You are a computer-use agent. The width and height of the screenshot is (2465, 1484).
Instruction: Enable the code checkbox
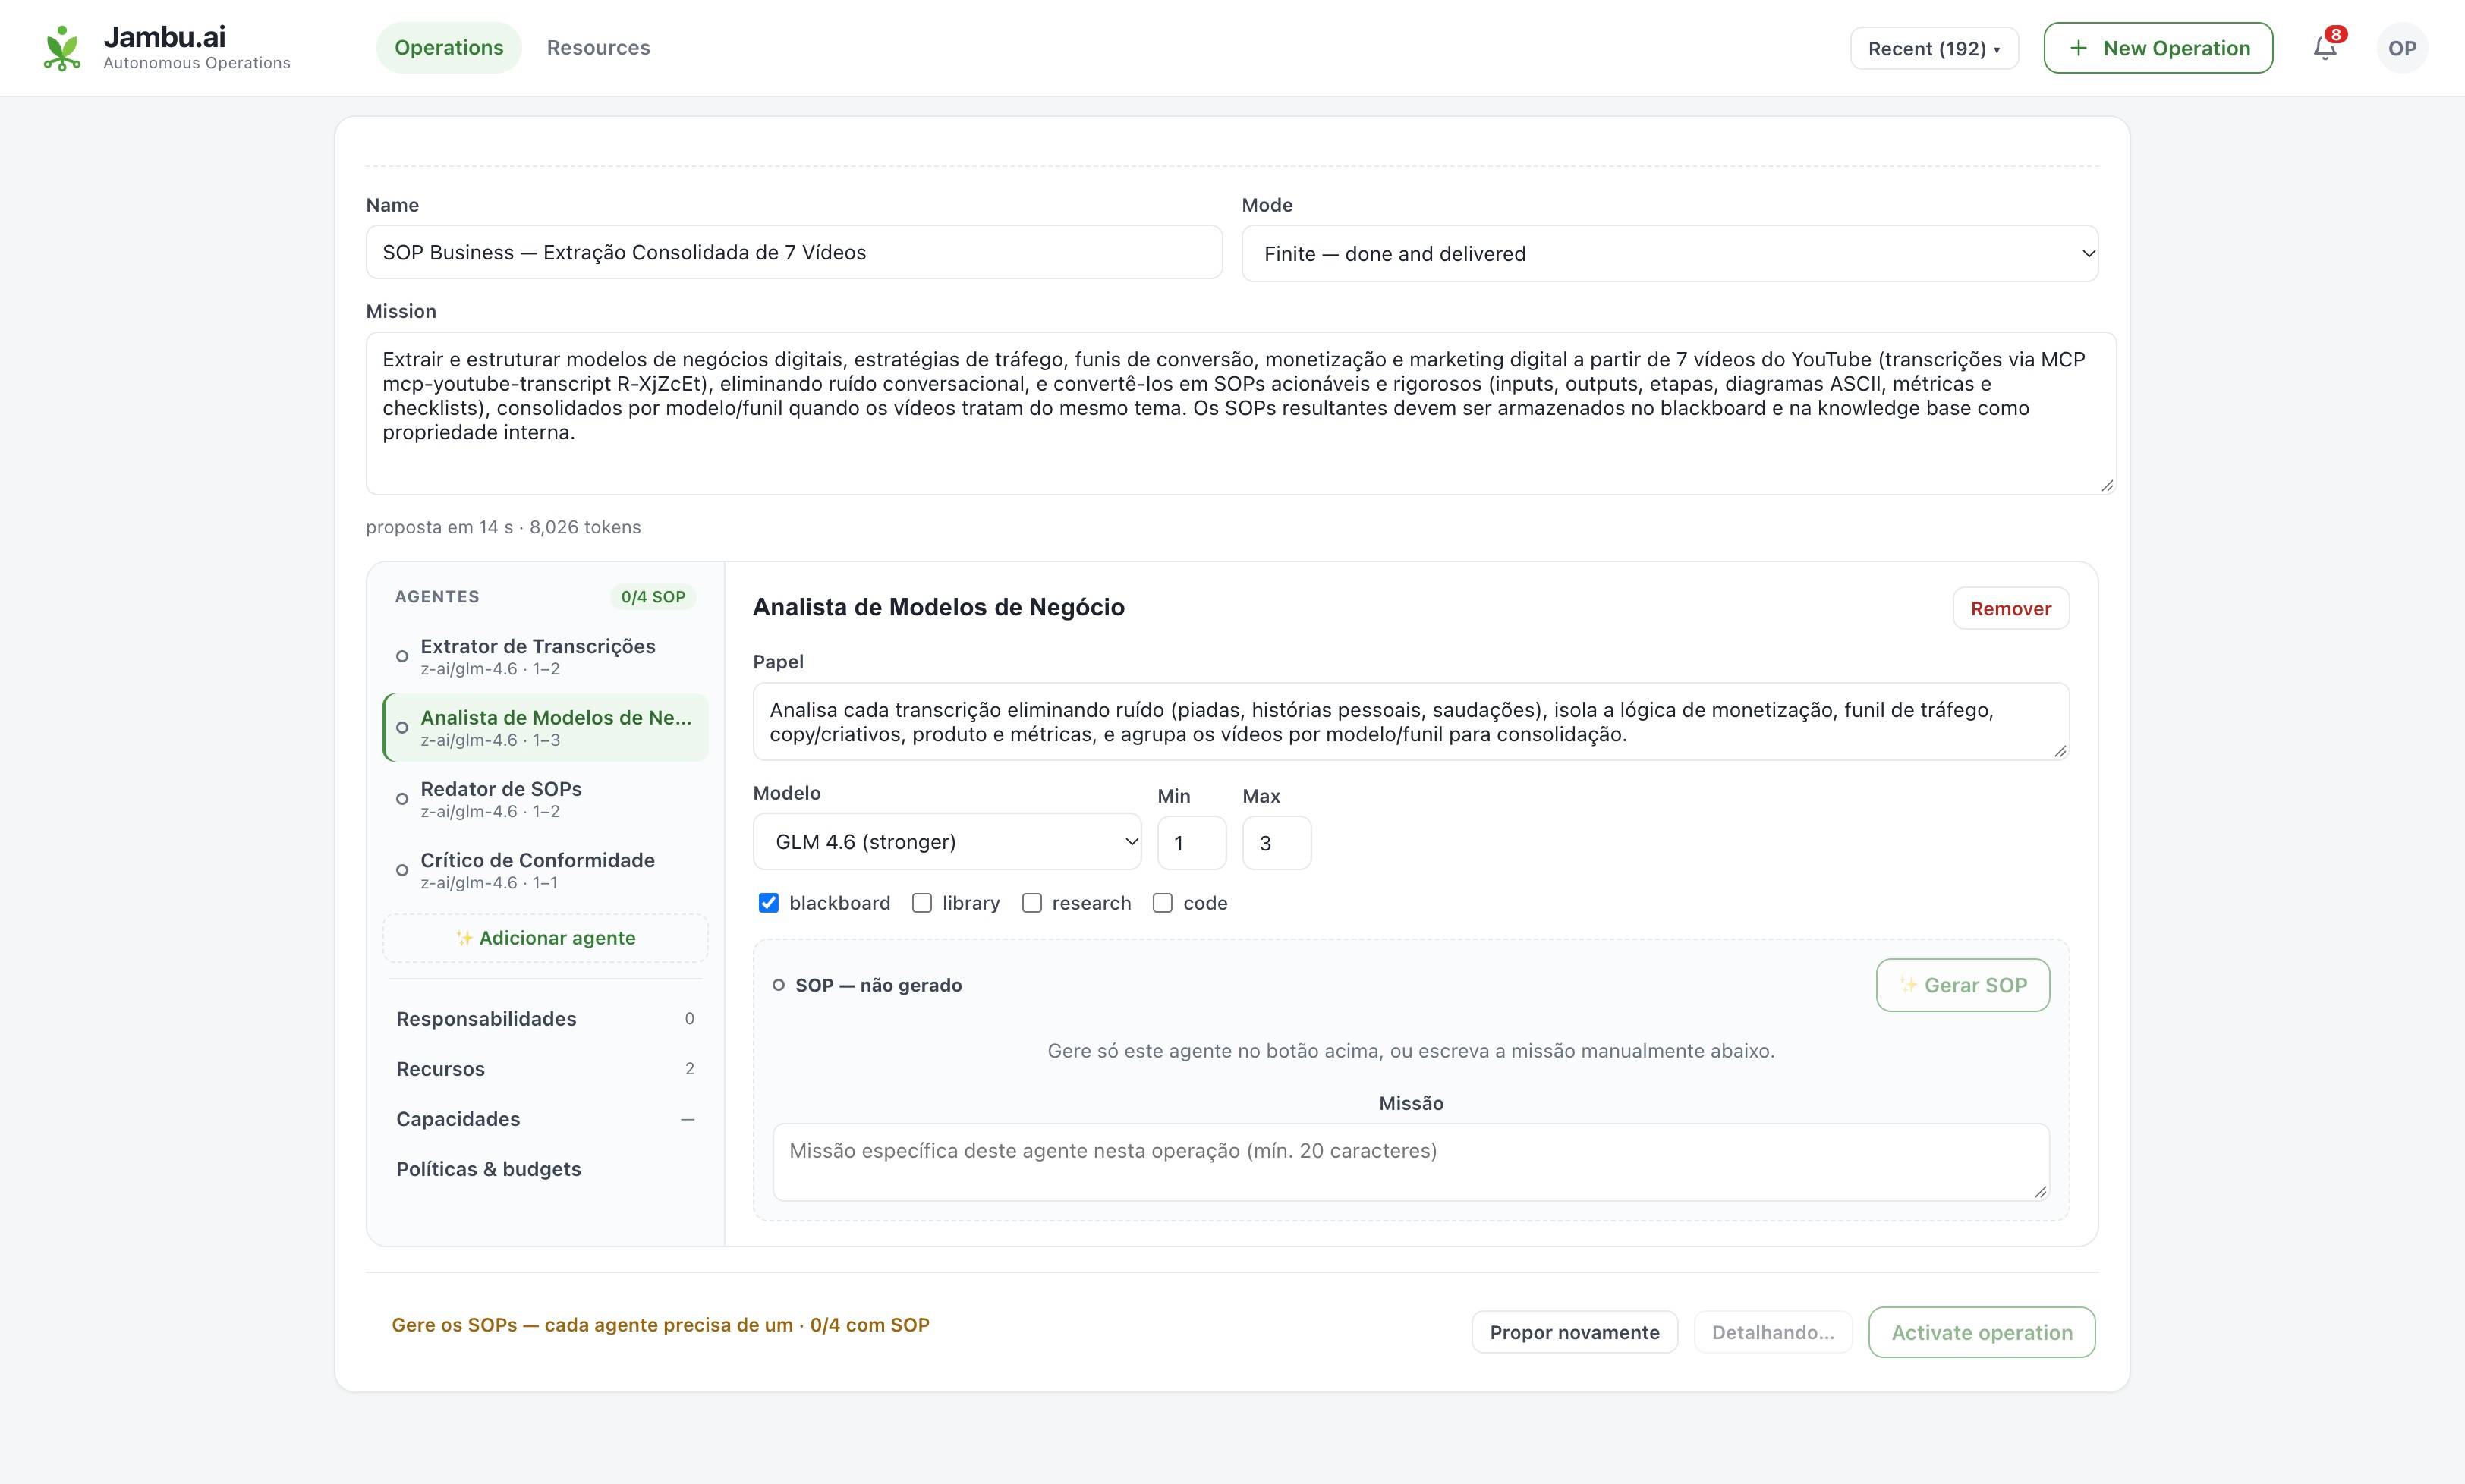(x=1162, y=903)
